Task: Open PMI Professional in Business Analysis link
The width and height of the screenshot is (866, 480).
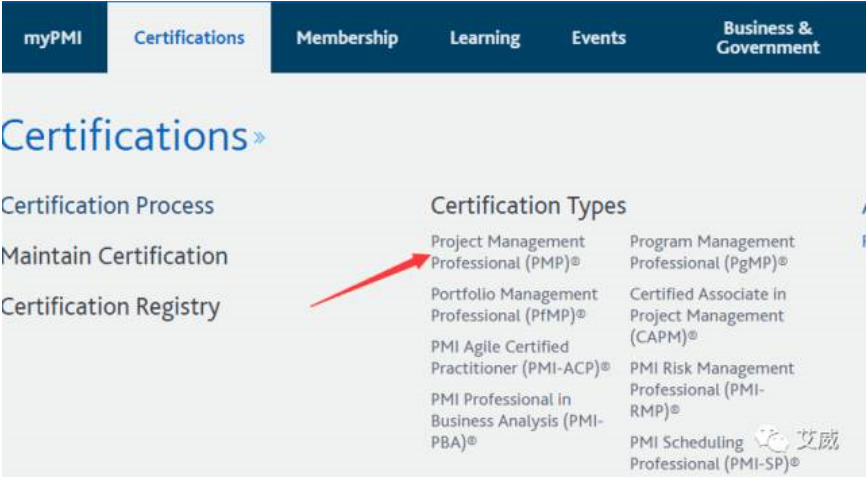Action: coord(516,421)
